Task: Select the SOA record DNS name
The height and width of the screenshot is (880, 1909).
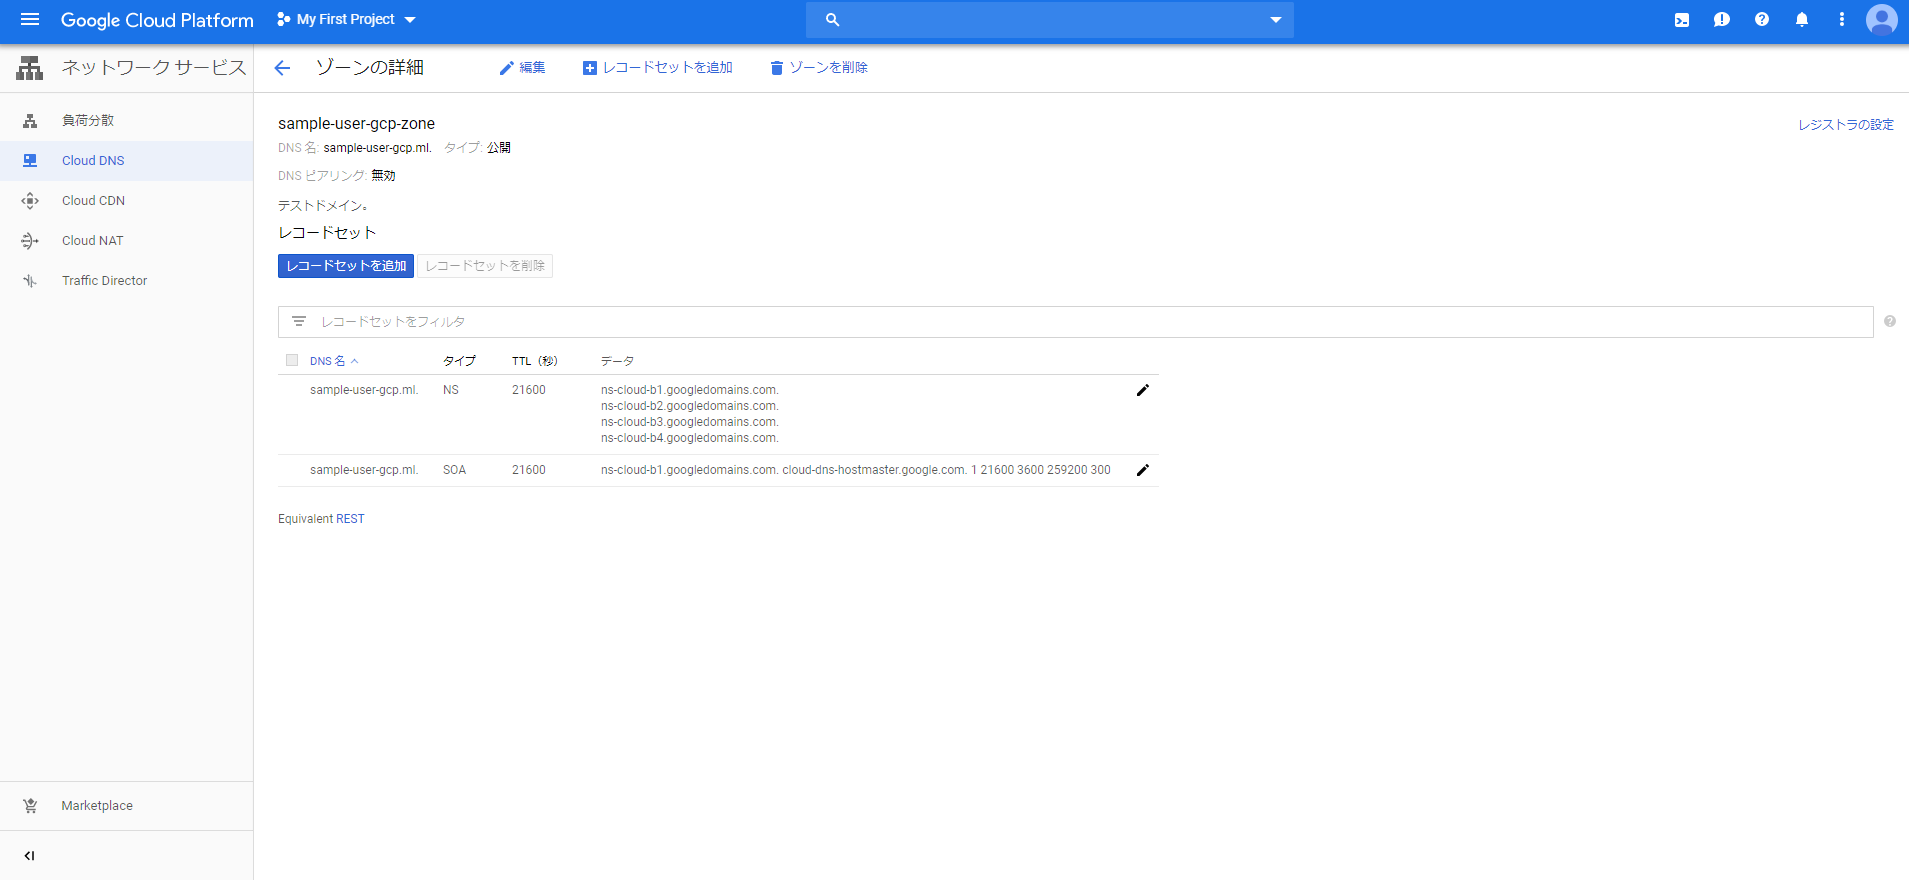Action: pyautogui.click(x=364, y=470)
